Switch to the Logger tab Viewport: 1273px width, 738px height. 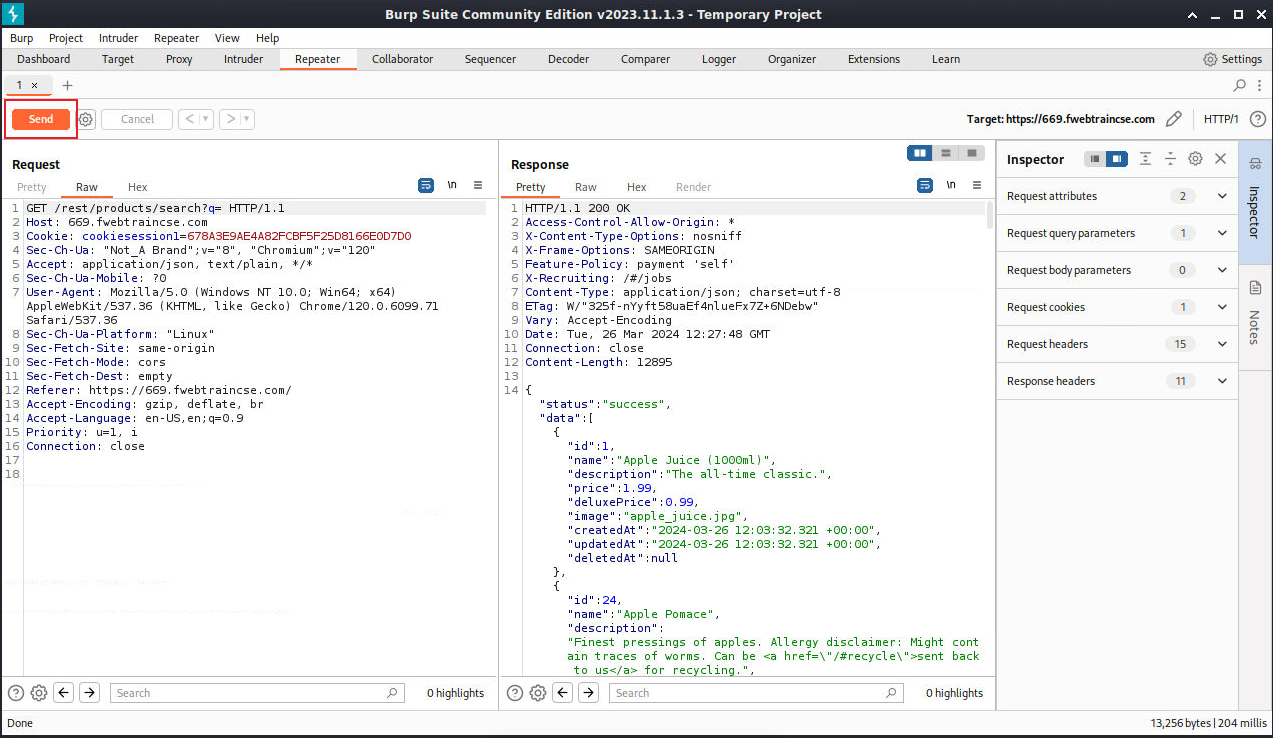pyautogui.click(x=718, y=59)
